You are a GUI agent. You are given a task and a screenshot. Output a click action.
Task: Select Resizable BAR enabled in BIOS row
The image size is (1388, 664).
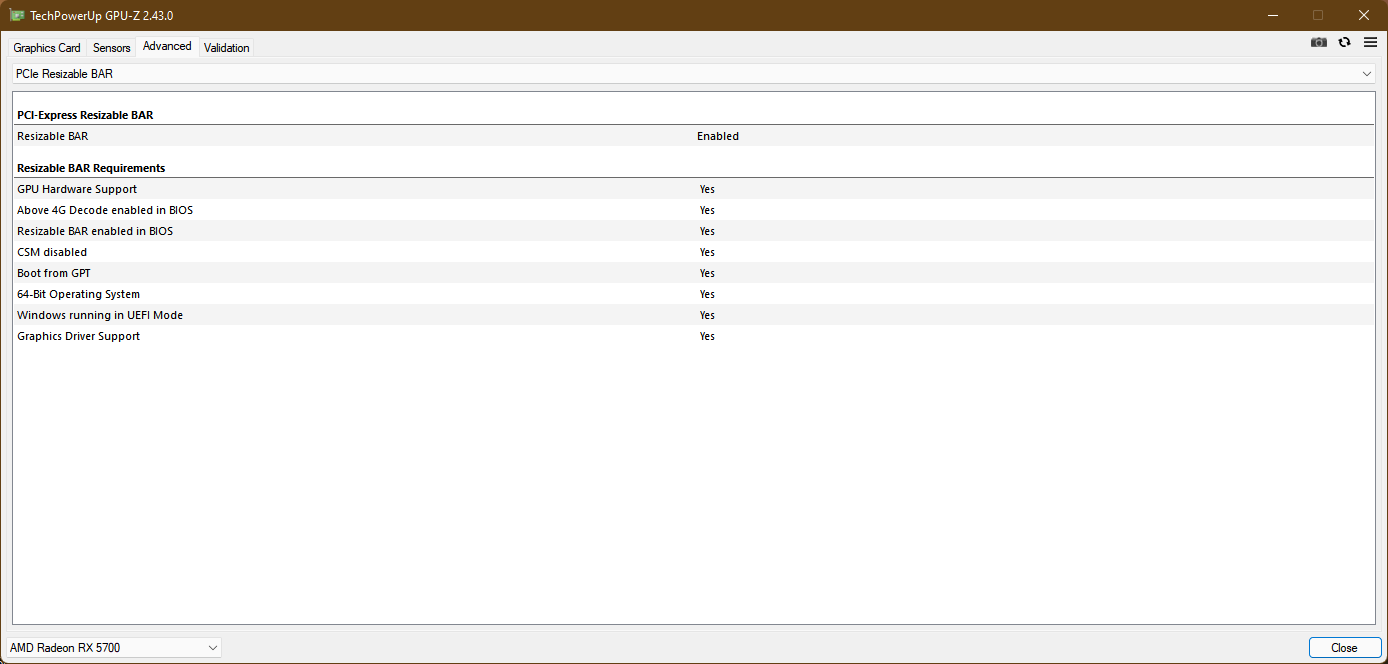click(x=694, y=231)
